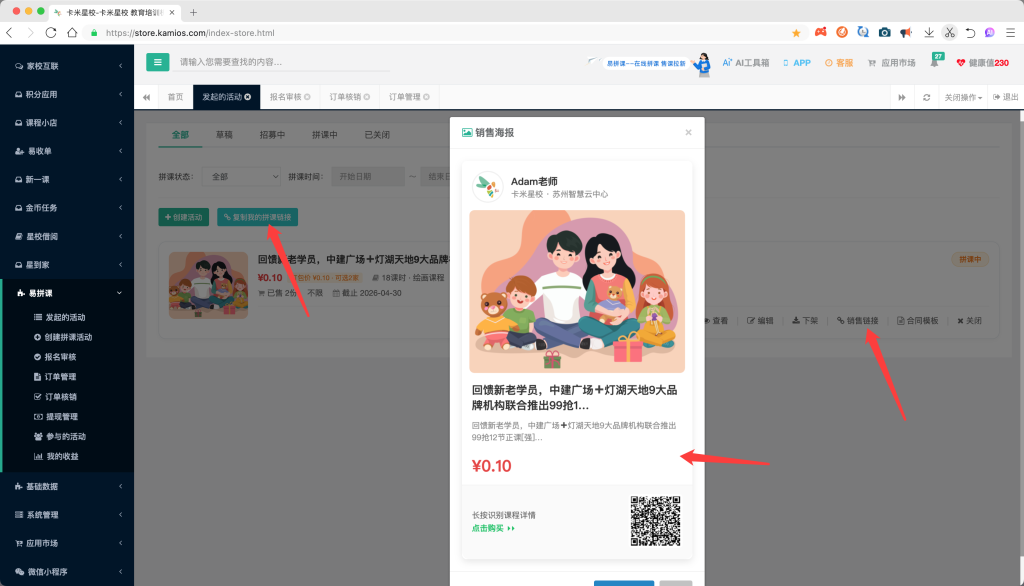Screen dimensions: 1024x586
Task: Click 下架 on the activity row
Action: (805, 321)
